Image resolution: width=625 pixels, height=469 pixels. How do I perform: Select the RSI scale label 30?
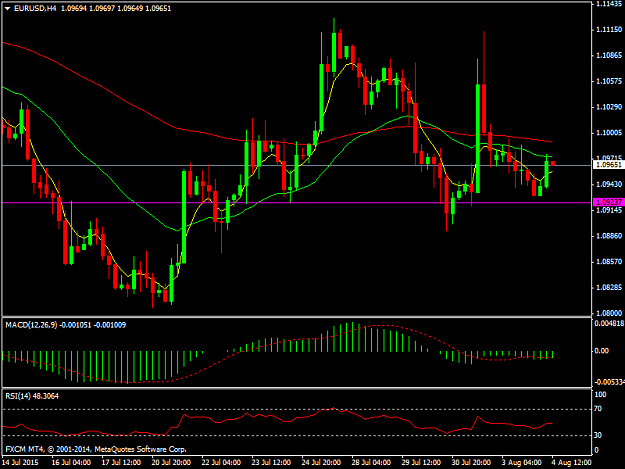(598, 436)
